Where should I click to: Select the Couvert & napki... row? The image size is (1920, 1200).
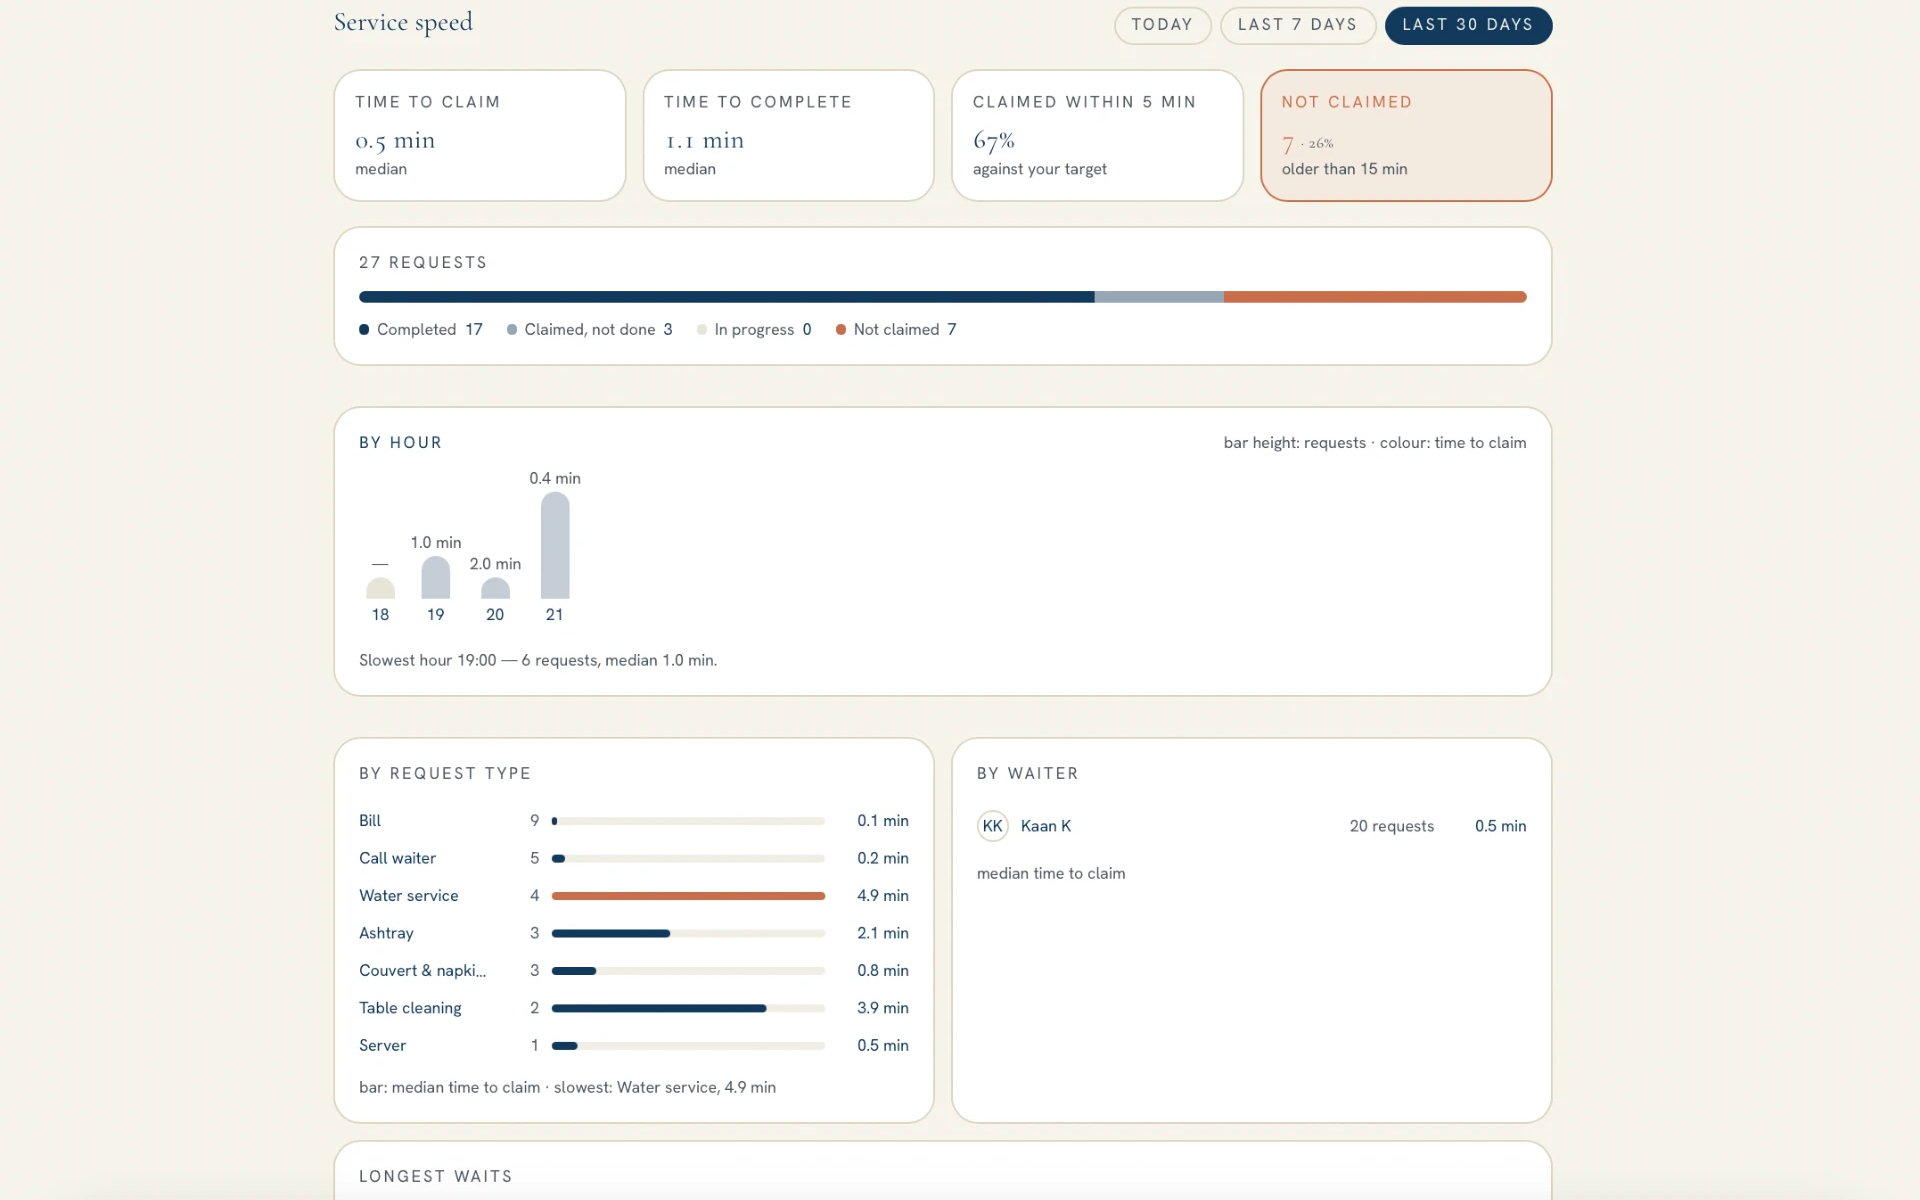click(634, 971)
